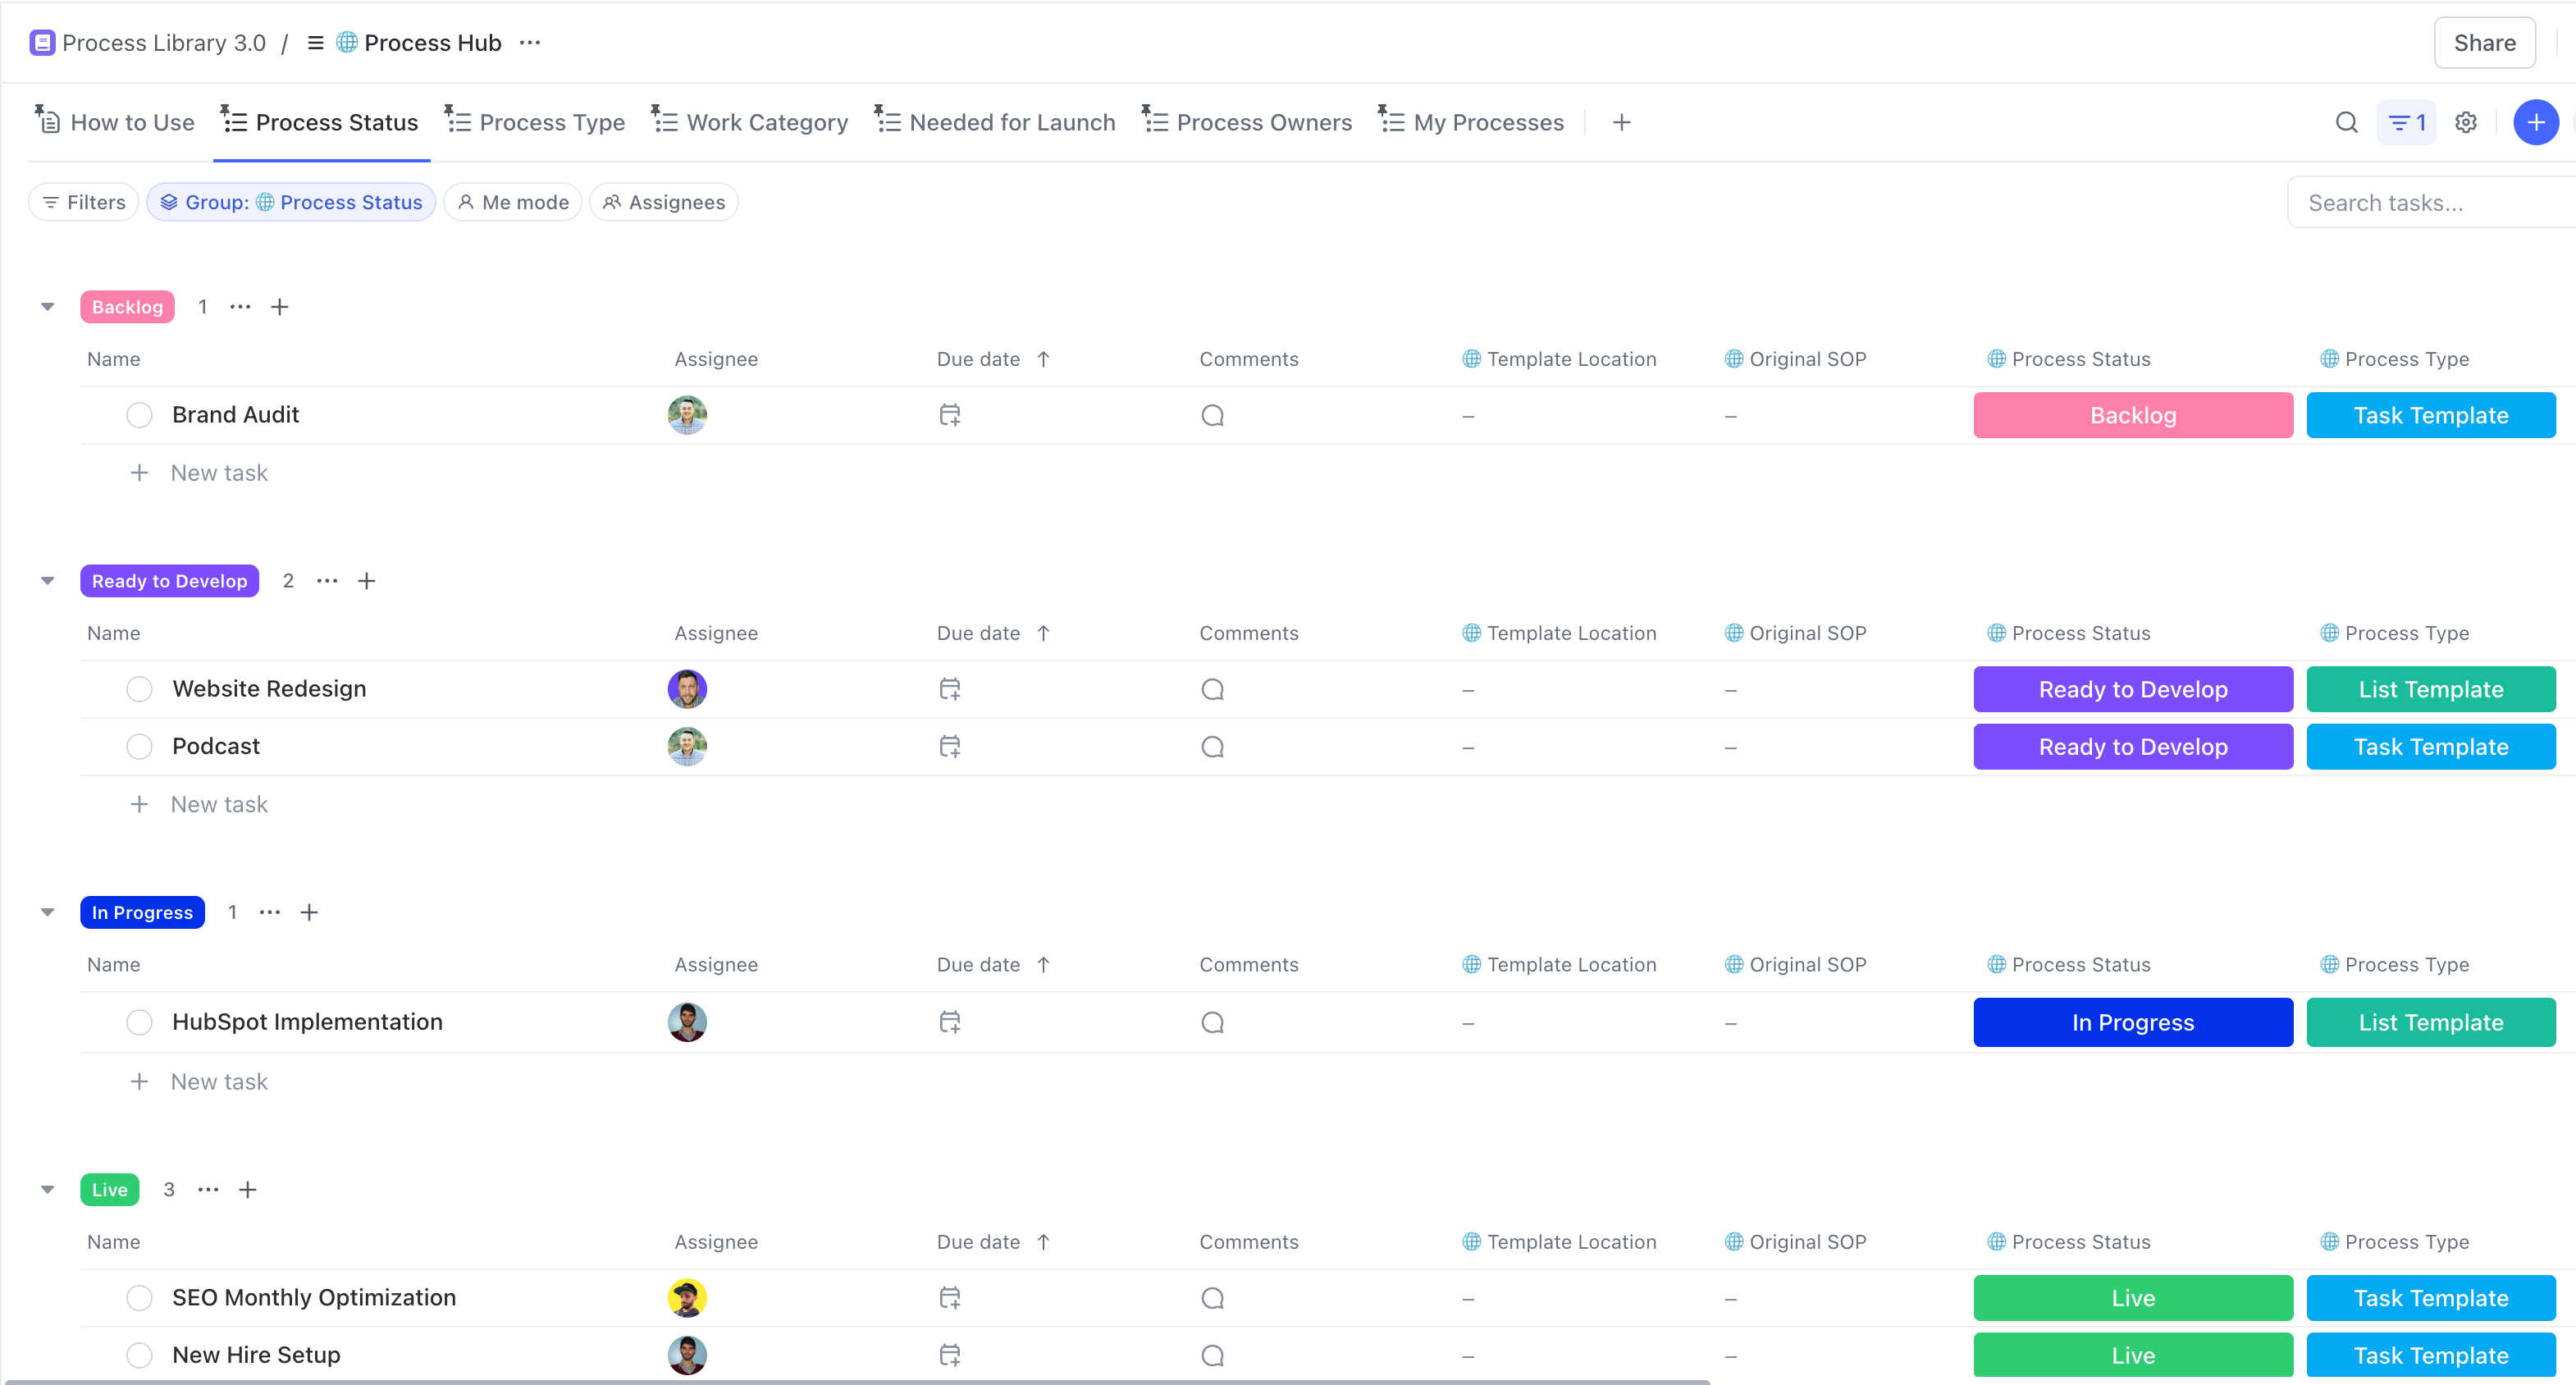Add a comment to Podcast via speech bubble icon
The width and height of the screenshot is (2576, 1385).
coord(1212,746)
